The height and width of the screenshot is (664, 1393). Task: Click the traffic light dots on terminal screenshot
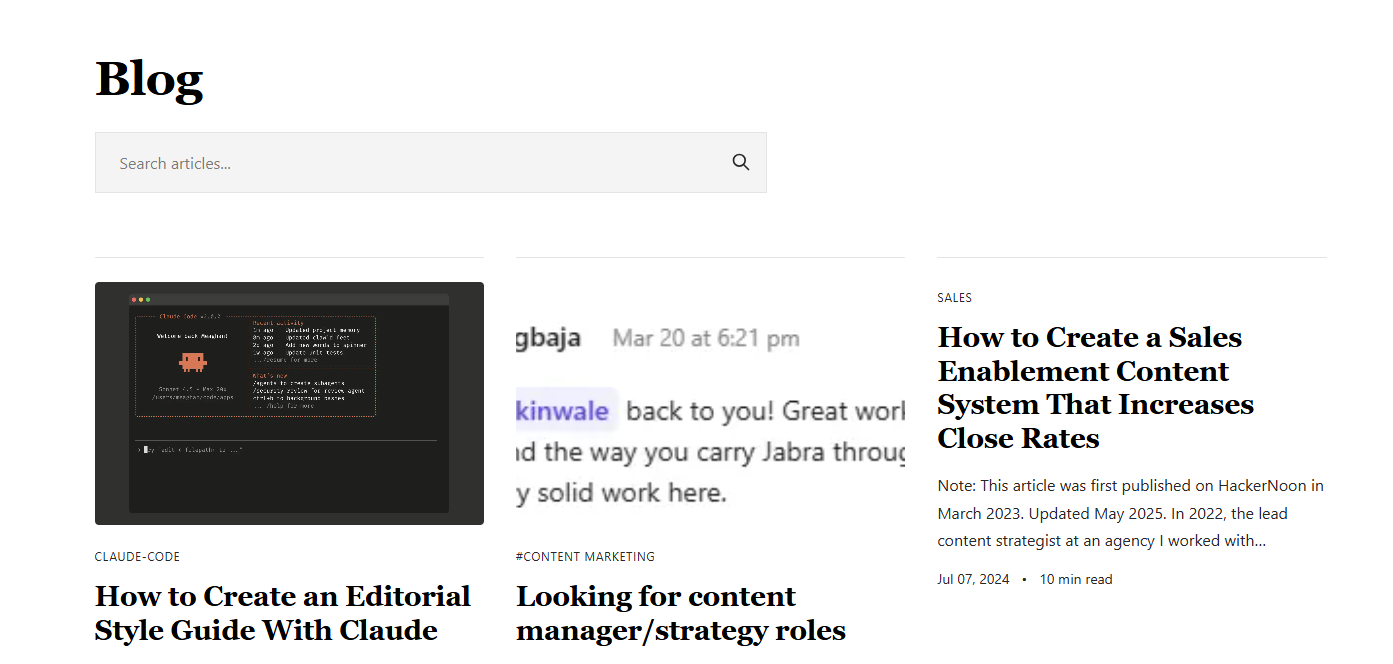140,297
